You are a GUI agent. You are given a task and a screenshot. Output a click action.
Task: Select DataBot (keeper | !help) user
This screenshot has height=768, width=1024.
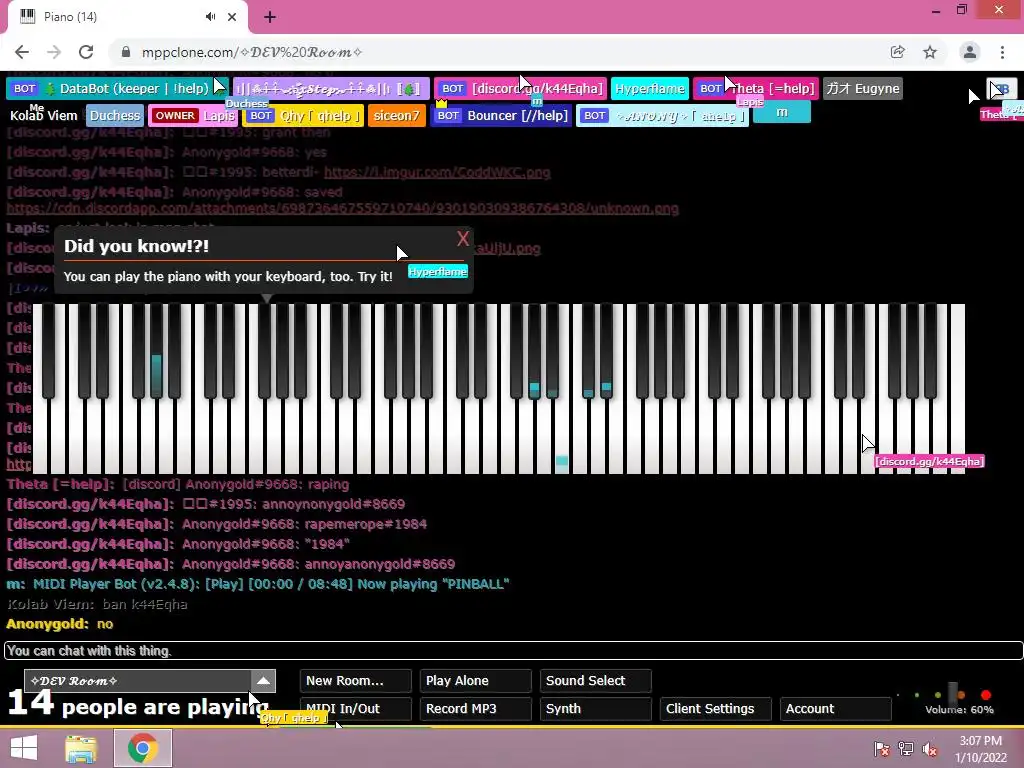click(x=117, y=88)
